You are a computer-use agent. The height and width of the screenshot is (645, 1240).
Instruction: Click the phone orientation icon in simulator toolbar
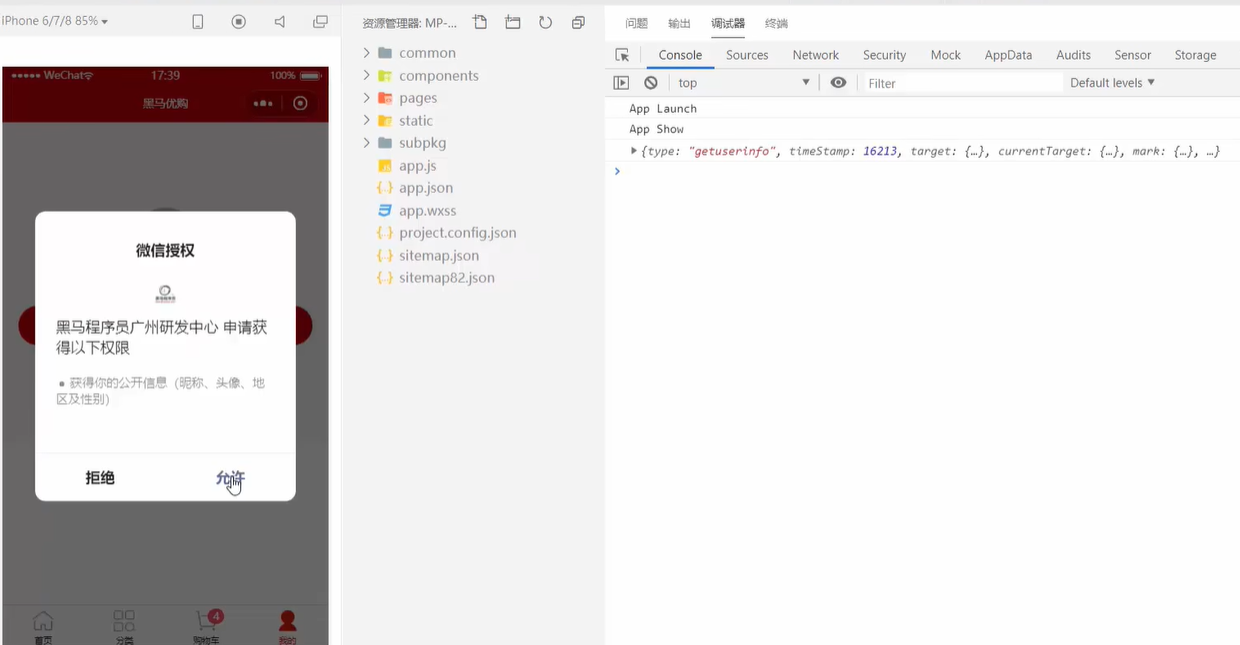point(198,22)
